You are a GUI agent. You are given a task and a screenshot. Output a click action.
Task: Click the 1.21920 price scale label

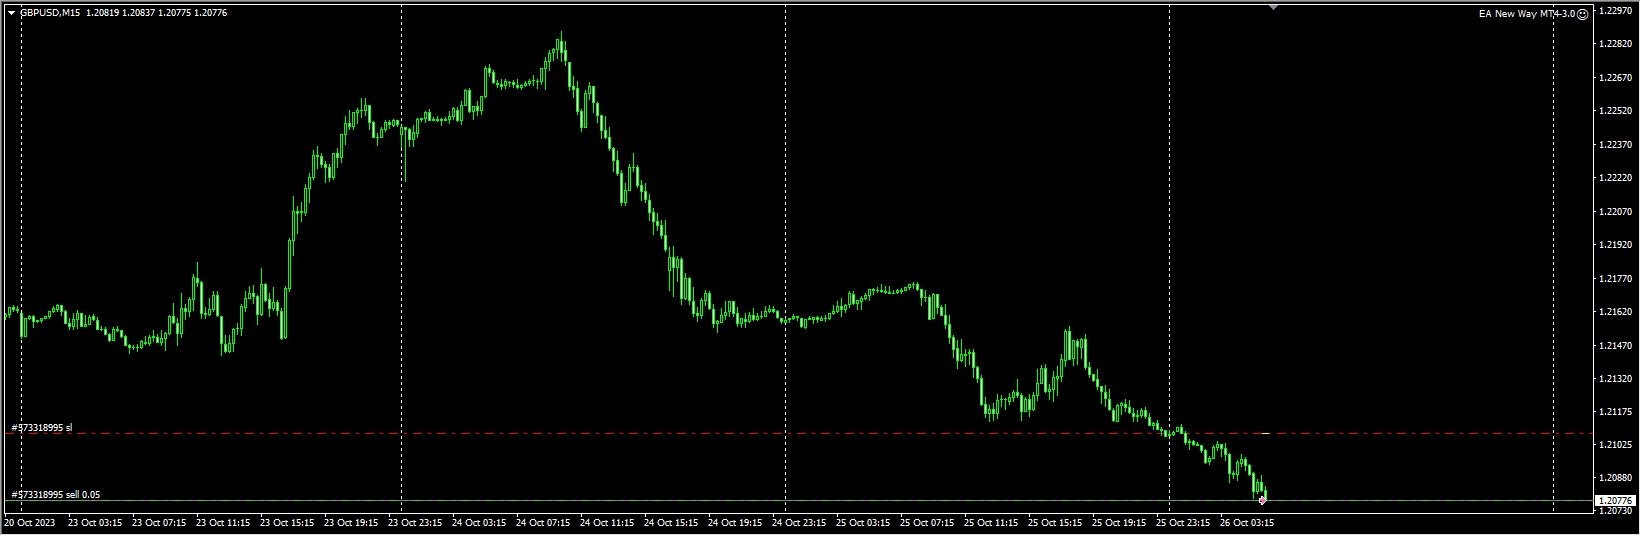coord(1616,245)
